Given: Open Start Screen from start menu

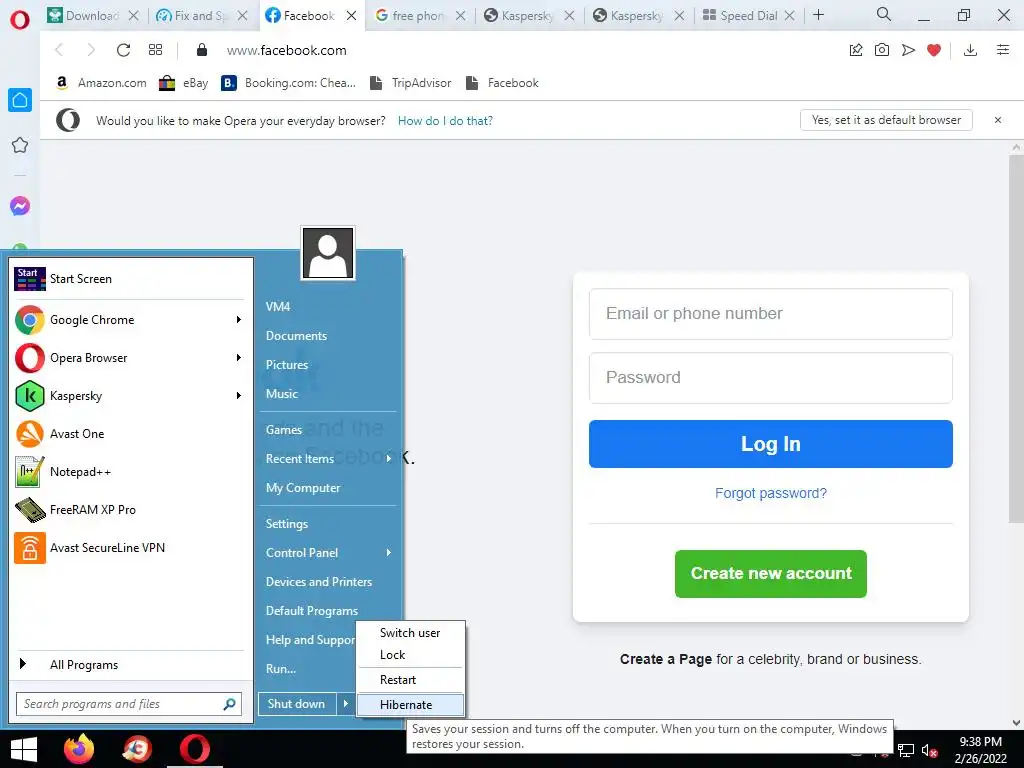Looking at the screenshot, I should coord(131,279).
